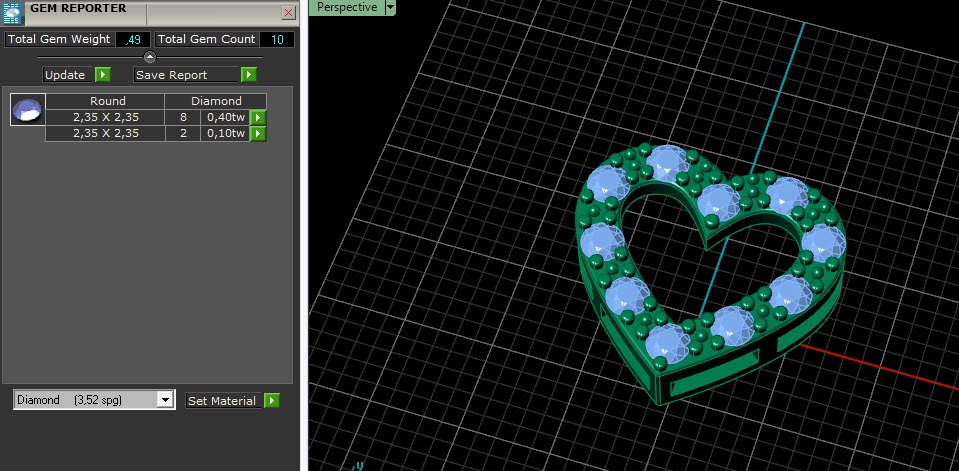This screenshot has height=471, width=959.
Task: Click the Perspective viewport label
Action: (347, 7)
